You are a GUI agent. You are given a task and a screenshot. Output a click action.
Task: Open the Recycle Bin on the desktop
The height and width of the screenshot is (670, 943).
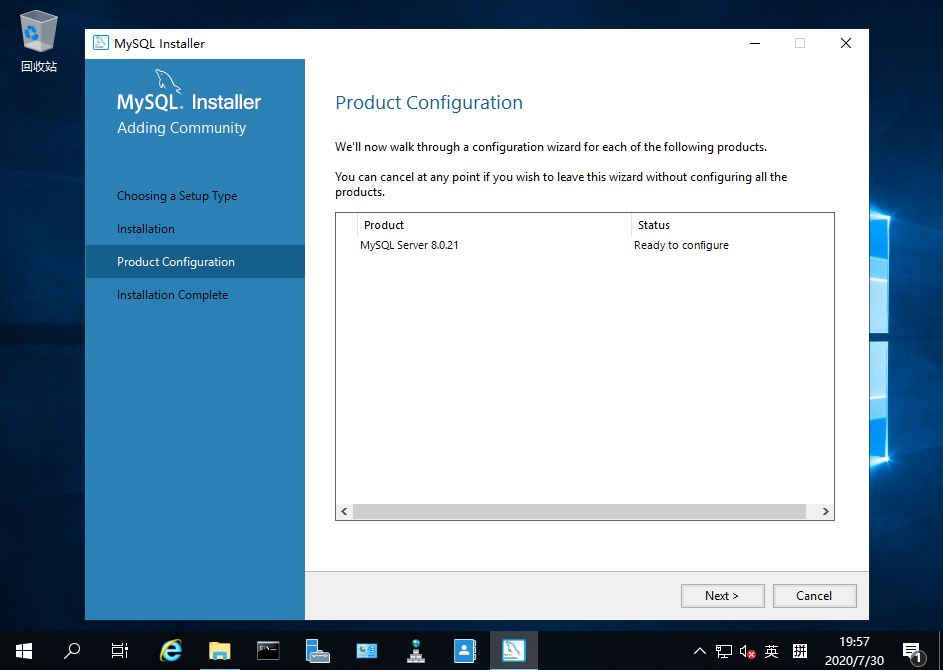[37, 31]
